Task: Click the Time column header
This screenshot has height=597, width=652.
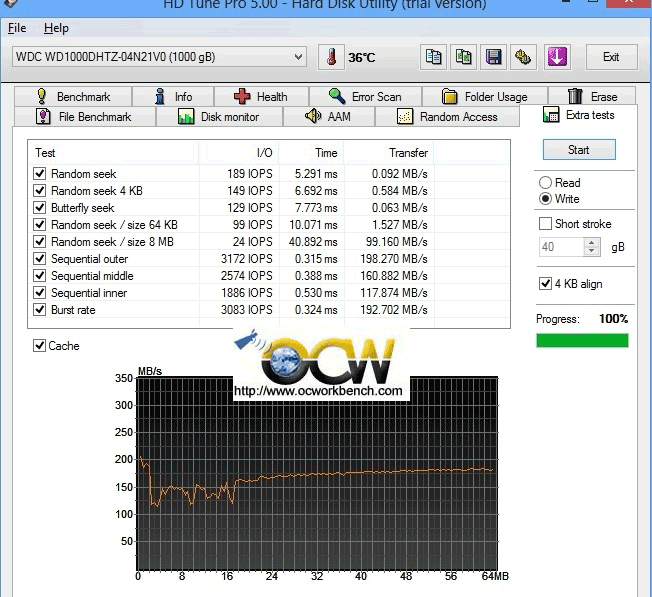Action: (x=311, y=153)
